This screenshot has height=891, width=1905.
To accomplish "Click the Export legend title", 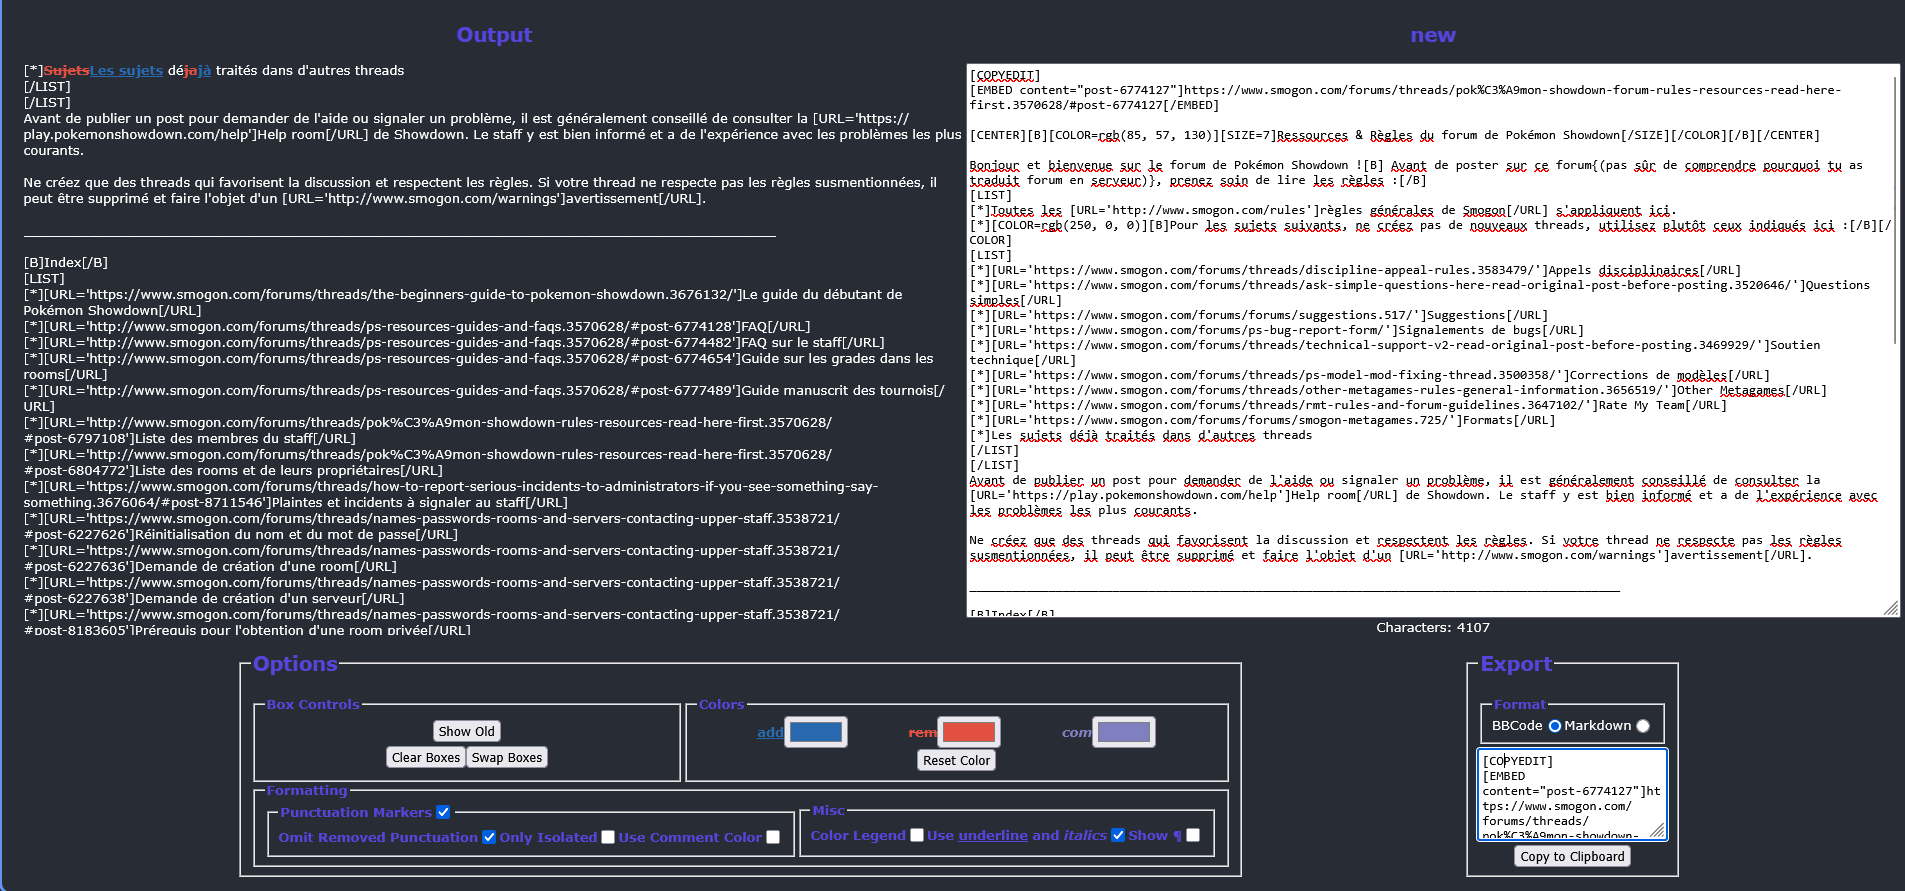I will (x=1516, y=664).
